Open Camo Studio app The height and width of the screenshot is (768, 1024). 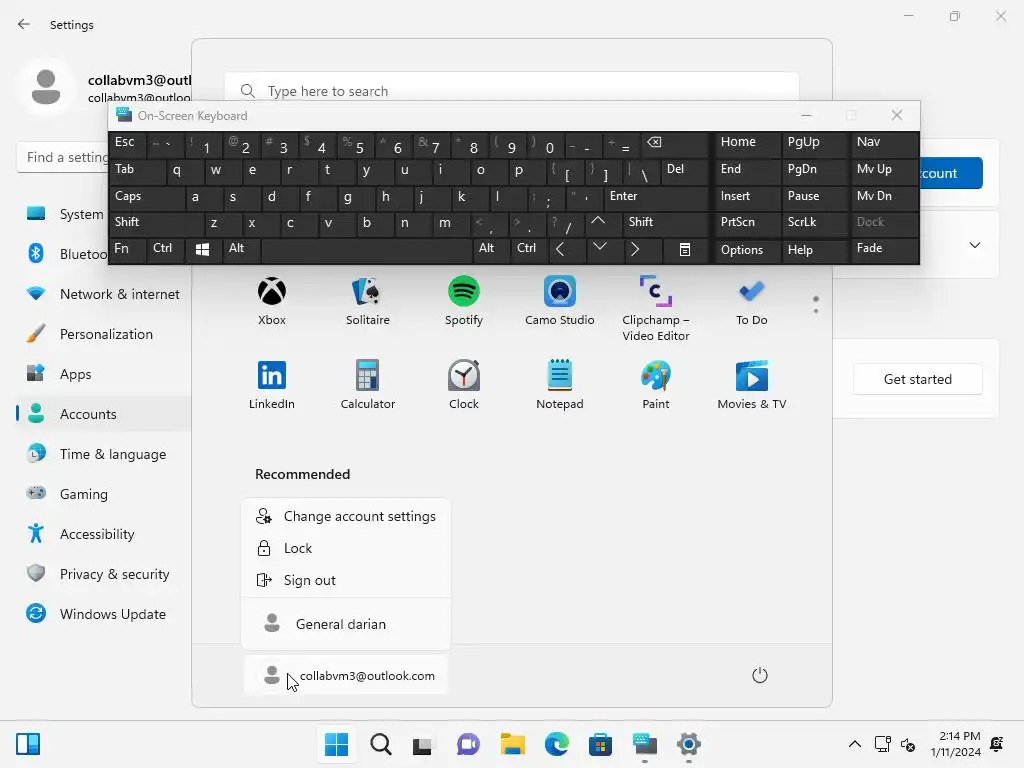tap(560, 301)
